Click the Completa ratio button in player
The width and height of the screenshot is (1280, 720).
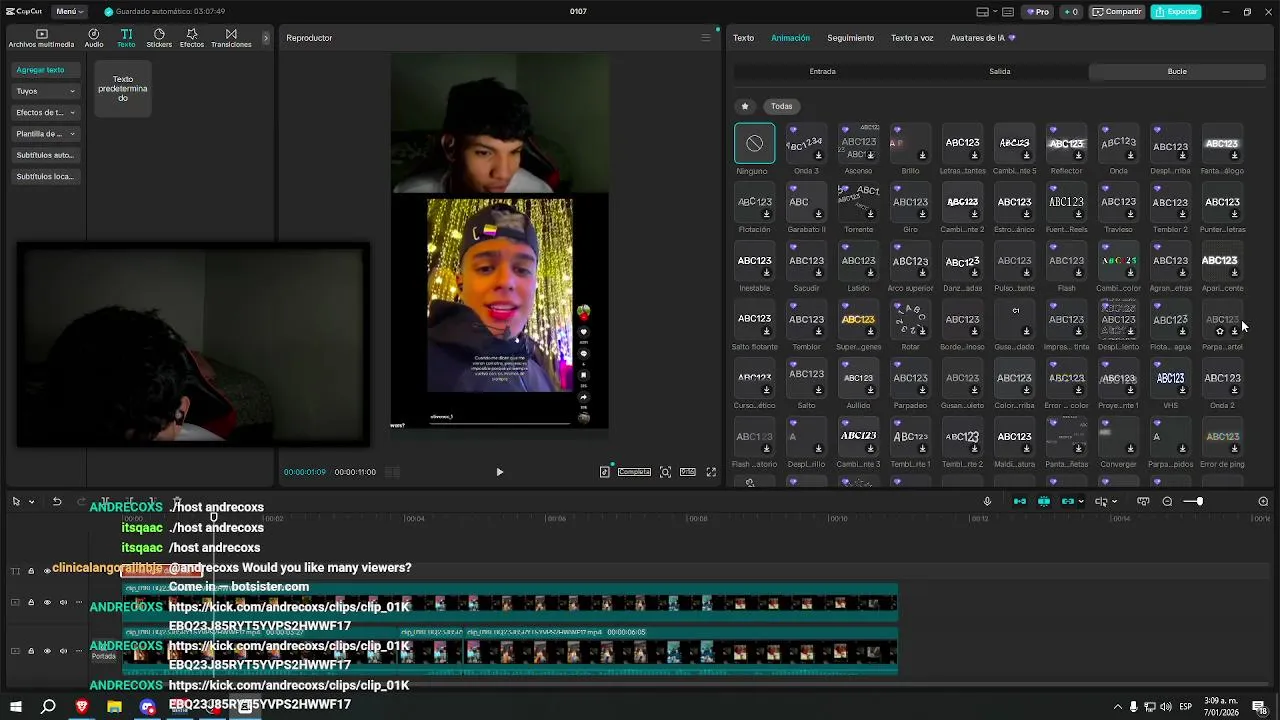click(634, 472)
